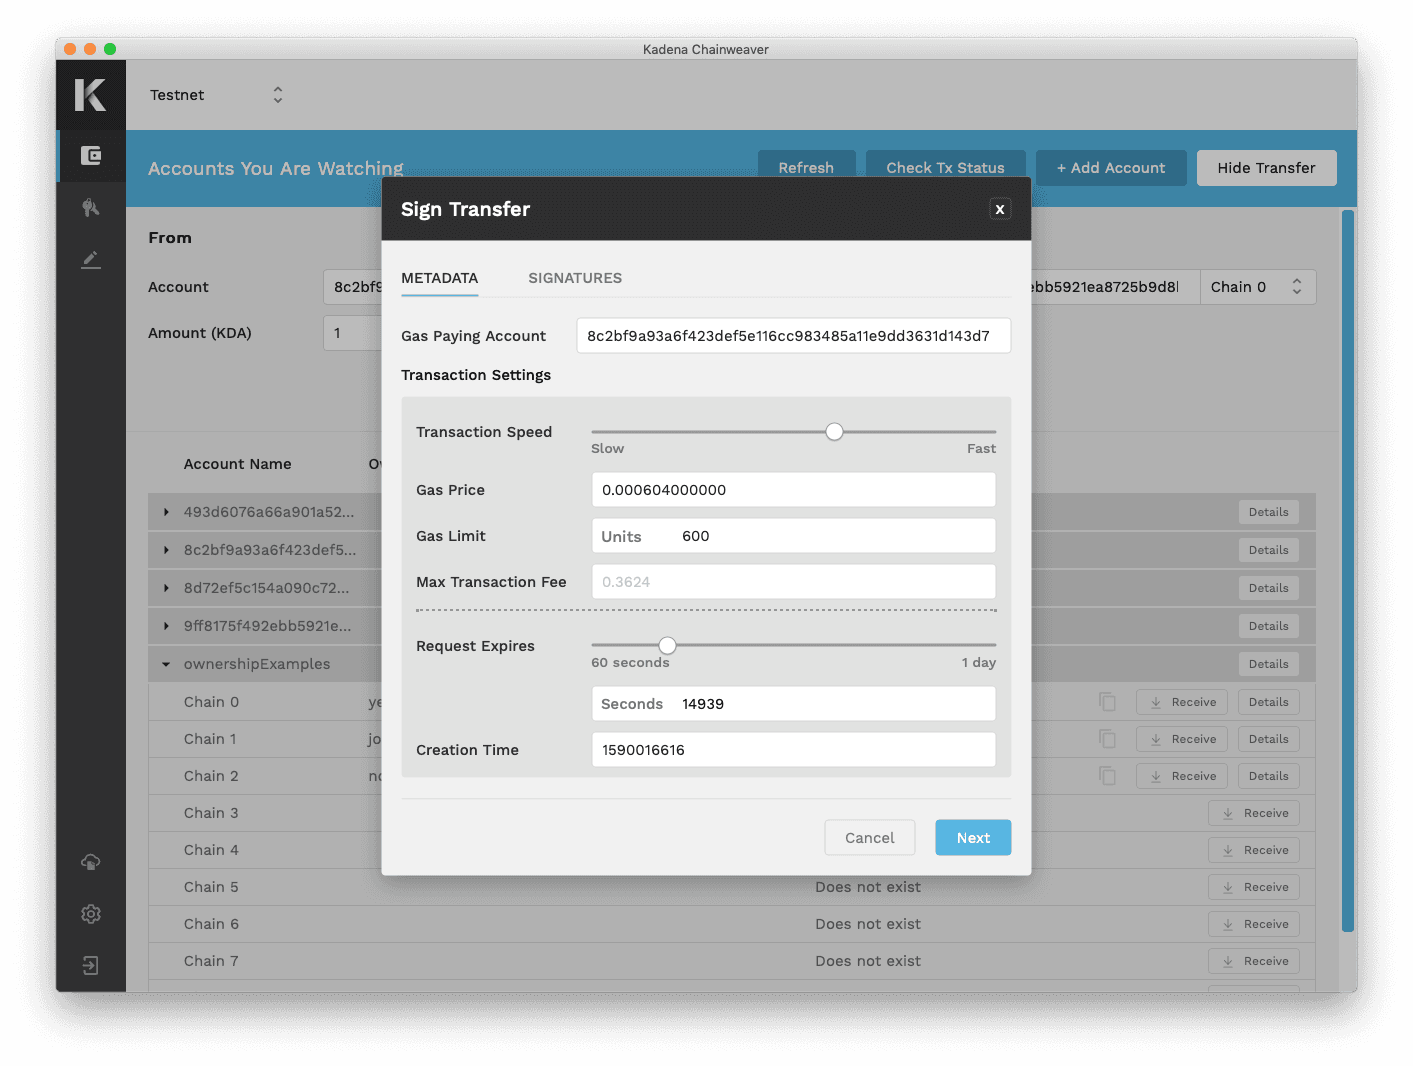This screenshot has width=1413, height=1066.
Task: Open Details for Chain 1 row
Action: click(1268, 739)
